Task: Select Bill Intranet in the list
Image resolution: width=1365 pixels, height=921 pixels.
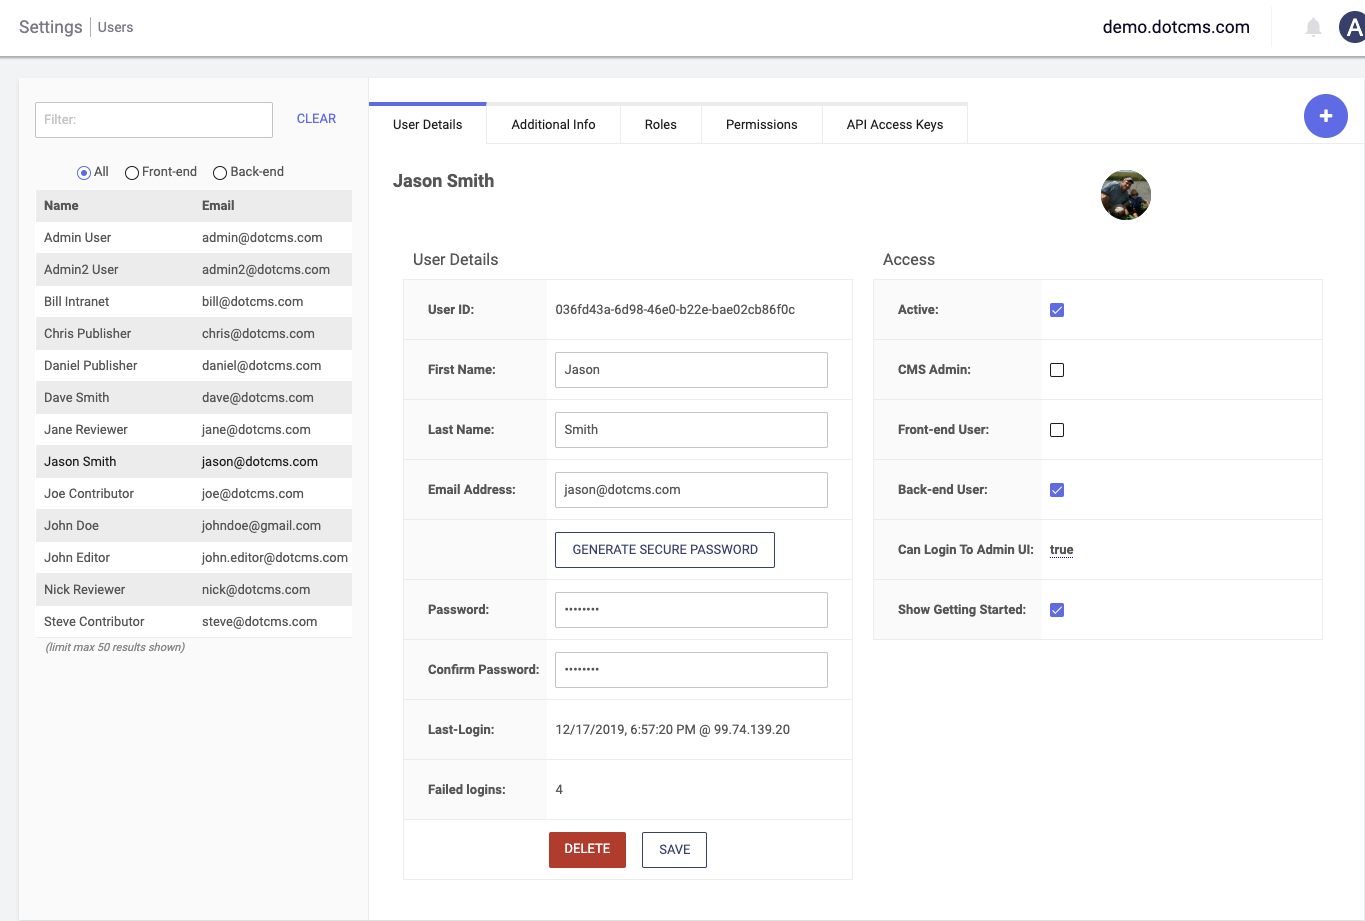Action: (194, 302)
